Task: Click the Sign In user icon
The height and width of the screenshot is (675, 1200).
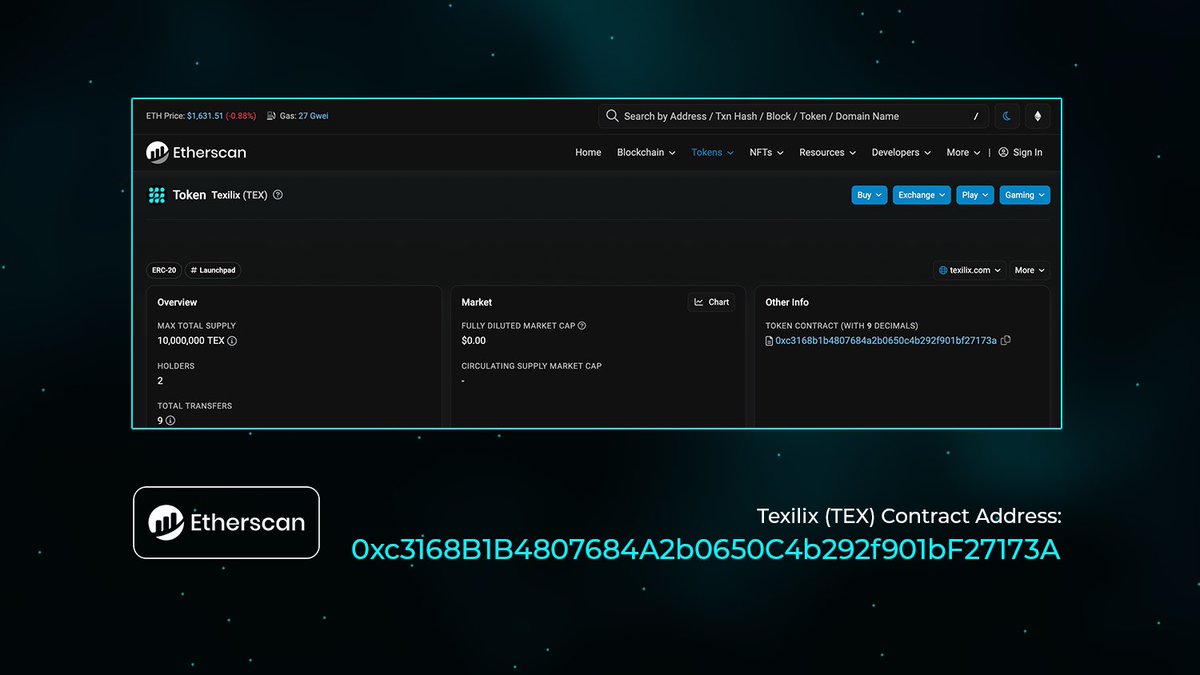Action: tap(1003, 153)
